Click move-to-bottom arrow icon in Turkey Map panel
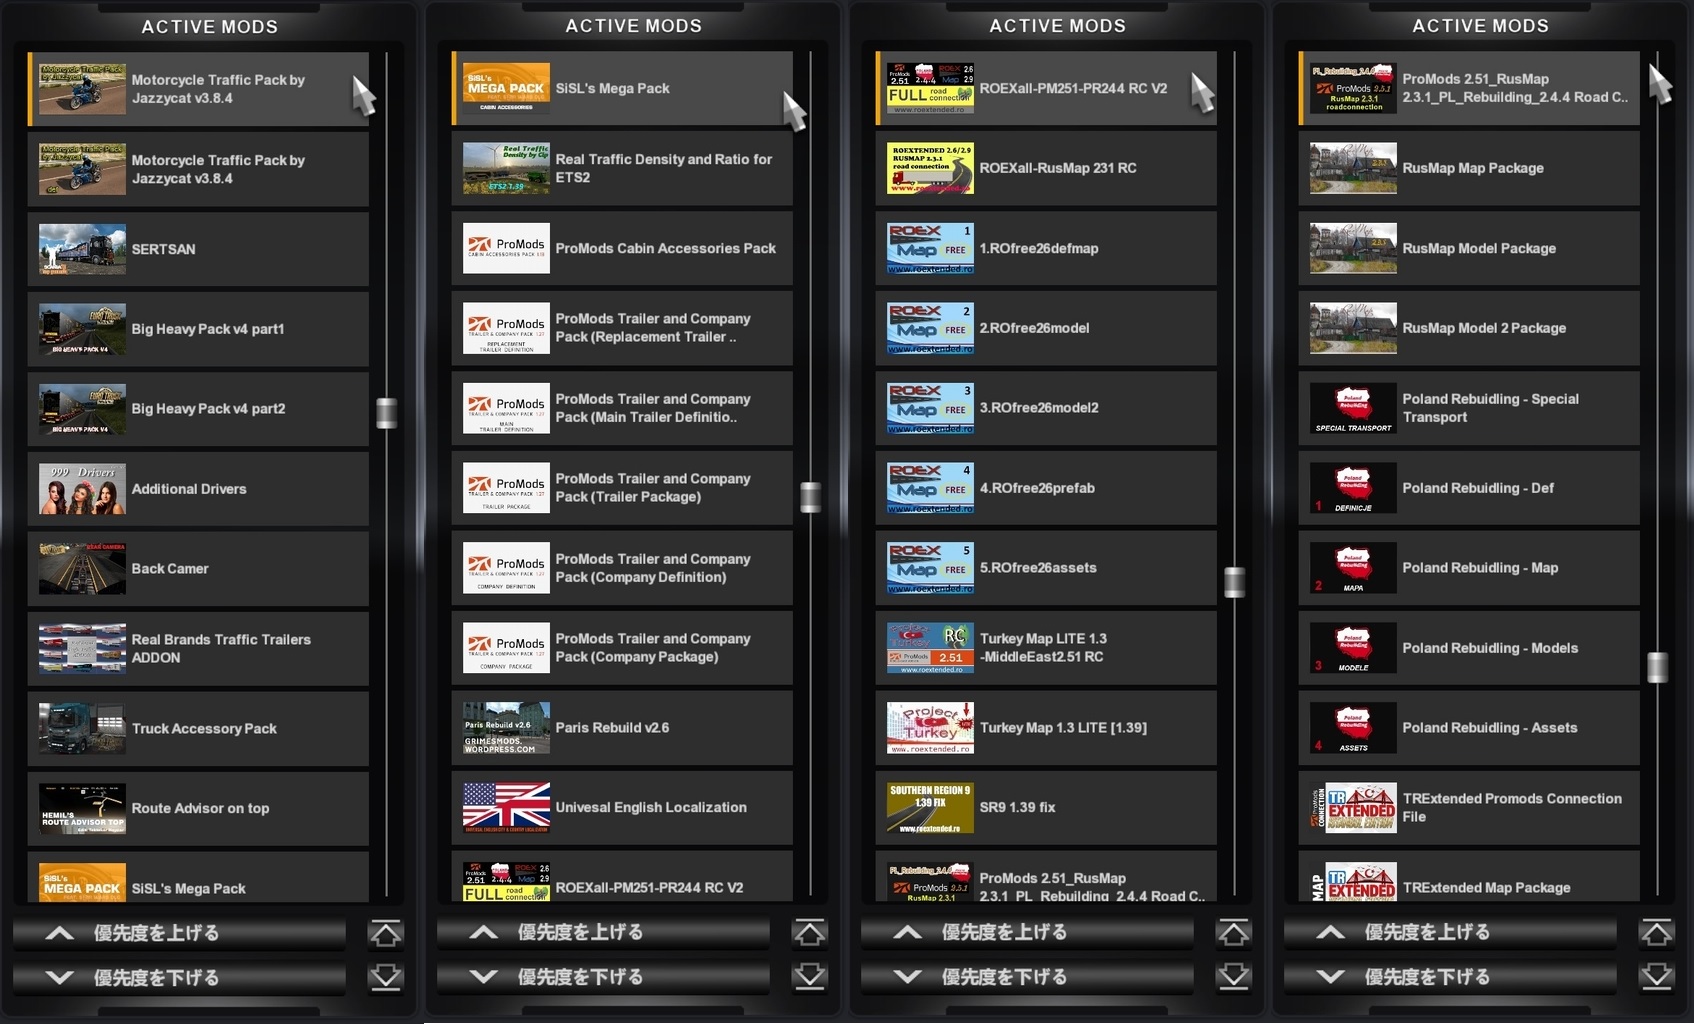Image resolution: width=1694 pixels, height=1025 pixels. [x=1234, y=977]
